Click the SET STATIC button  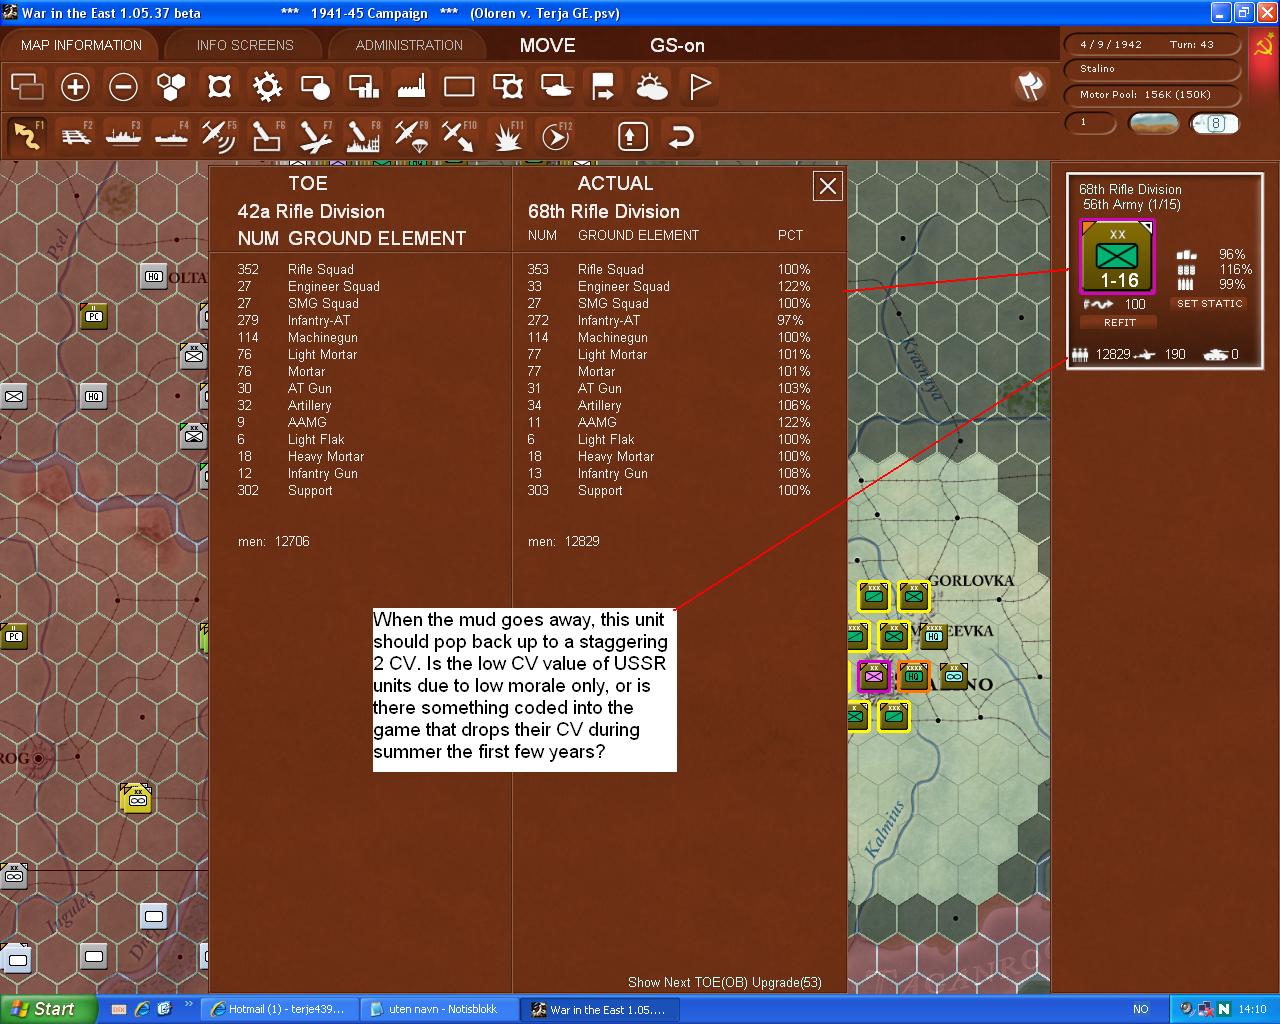tap(1209, 303)
